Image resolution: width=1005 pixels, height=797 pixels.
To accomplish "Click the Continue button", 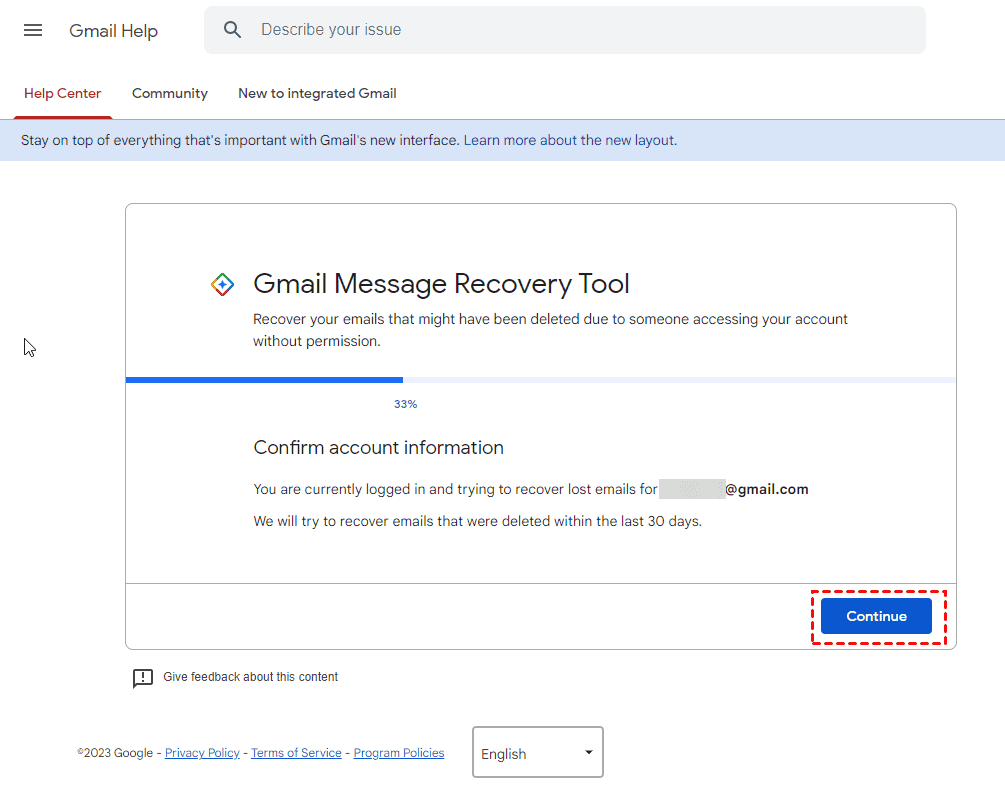I will click(876, 616).
